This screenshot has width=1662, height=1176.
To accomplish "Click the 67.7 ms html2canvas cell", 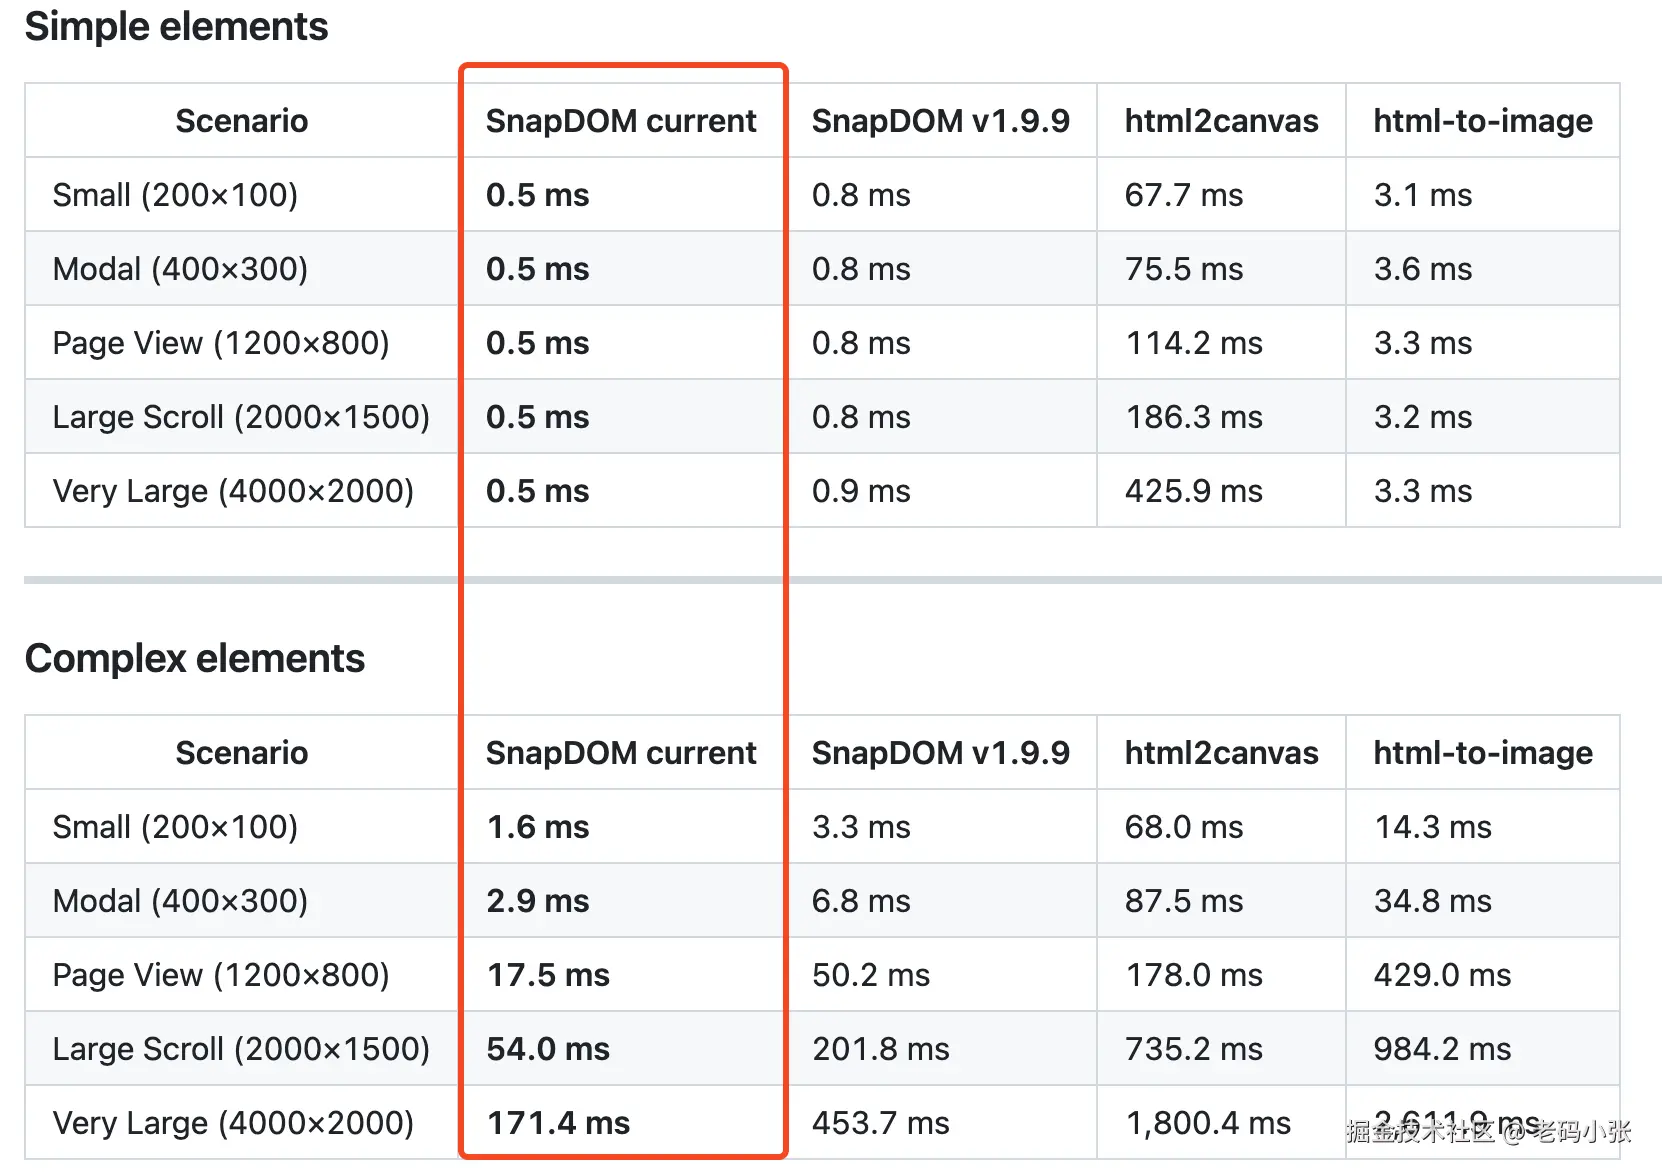I will tap(1184, 195).
